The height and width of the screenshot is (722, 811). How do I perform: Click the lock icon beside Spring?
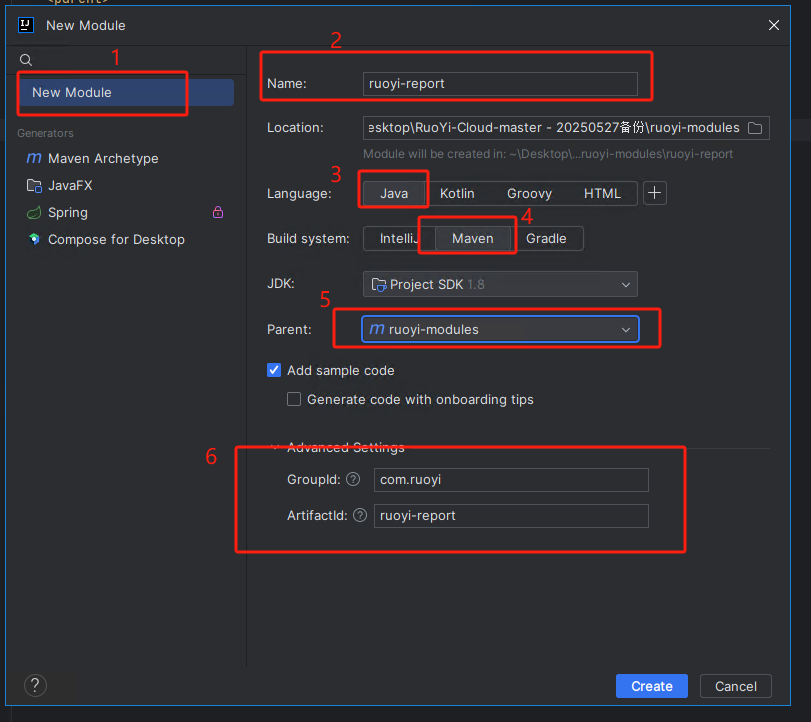coord(218,212)
